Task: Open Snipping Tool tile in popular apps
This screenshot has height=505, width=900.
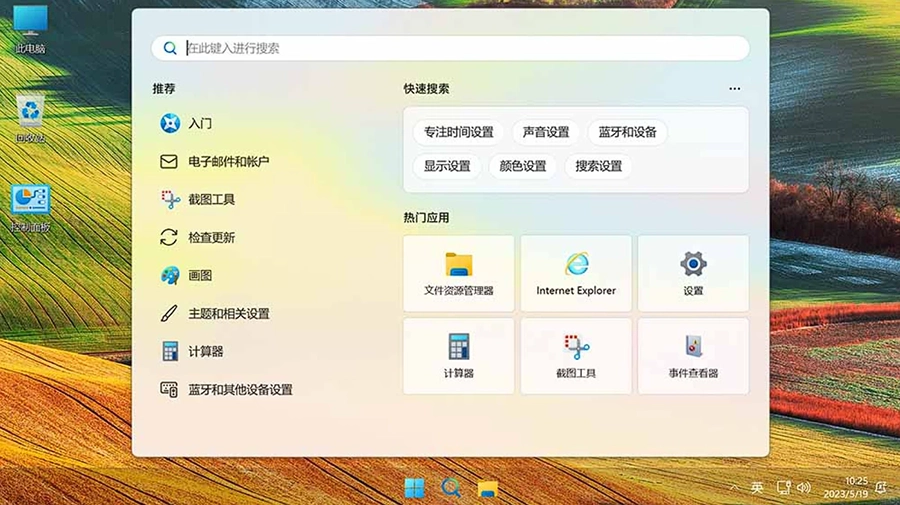Action: [x=576, y=355]
